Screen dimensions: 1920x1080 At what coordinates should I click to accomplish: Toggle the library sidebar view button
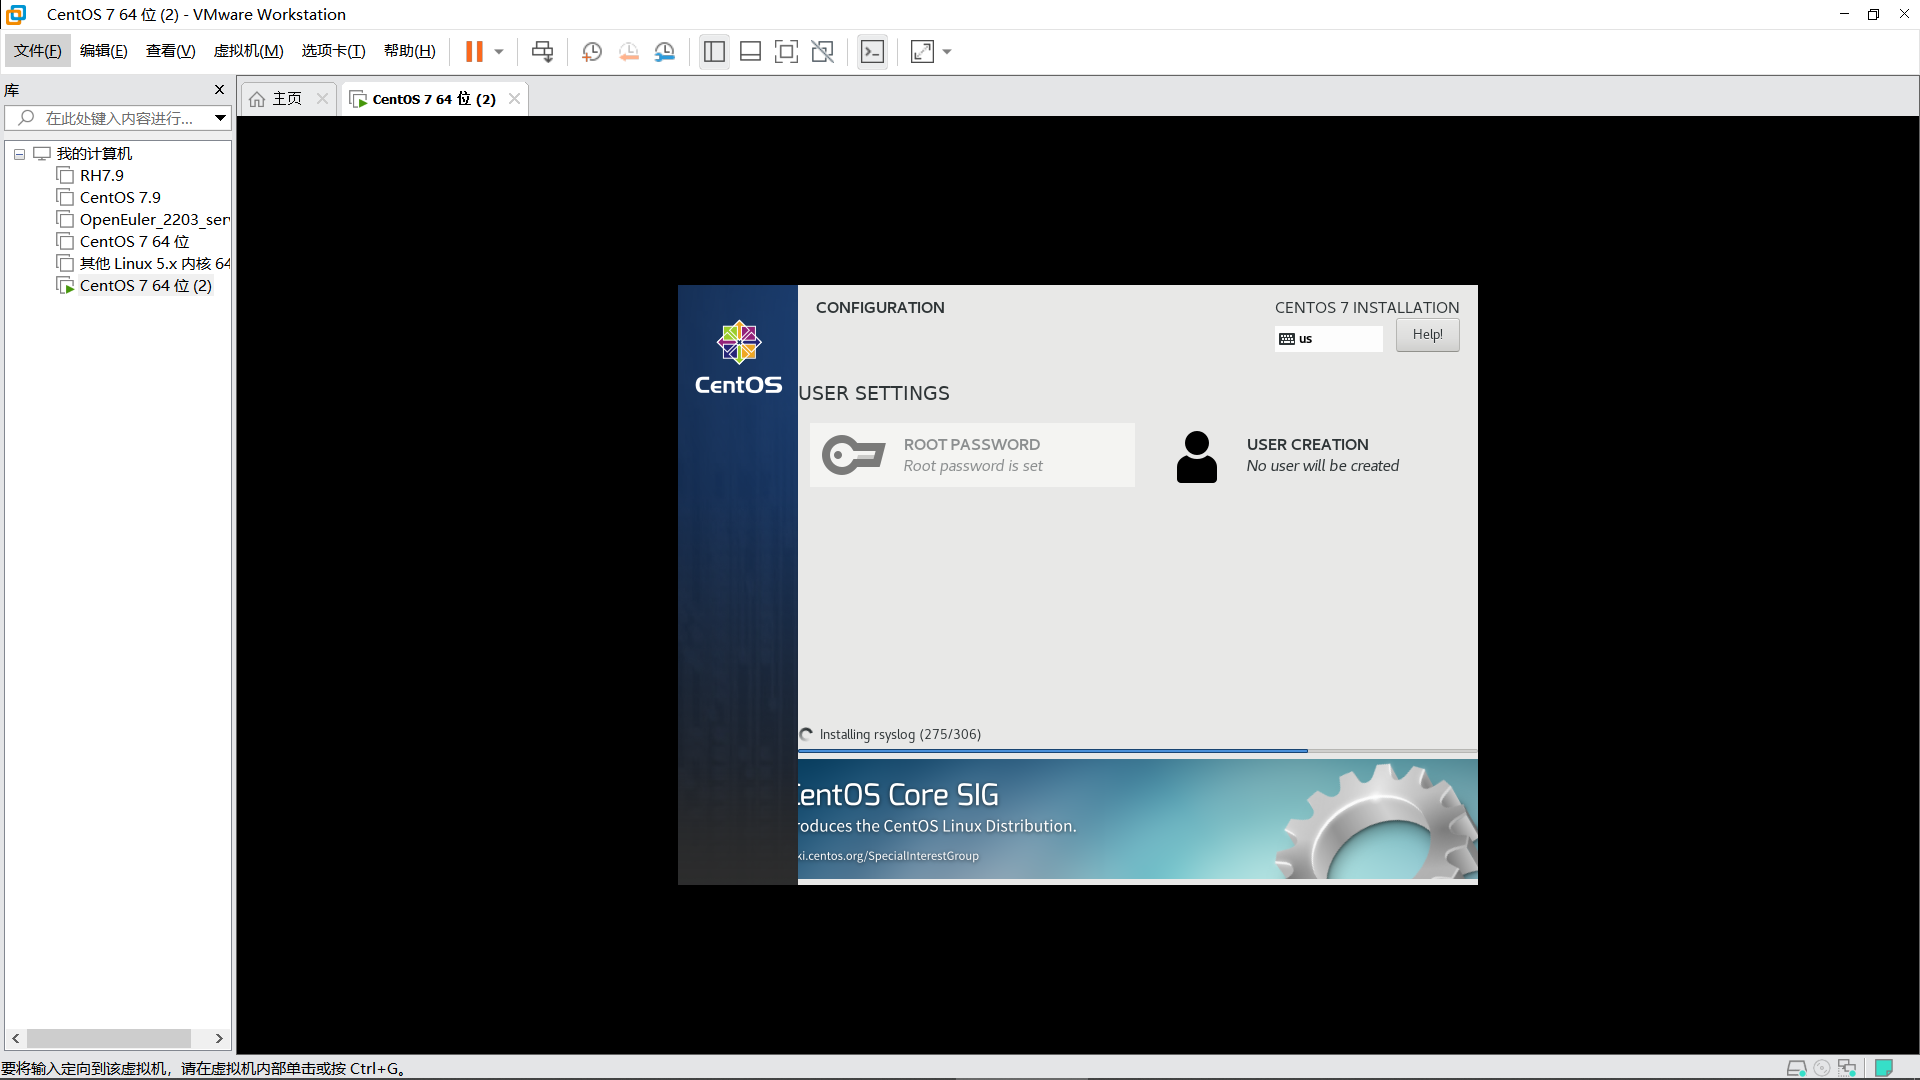714,52
